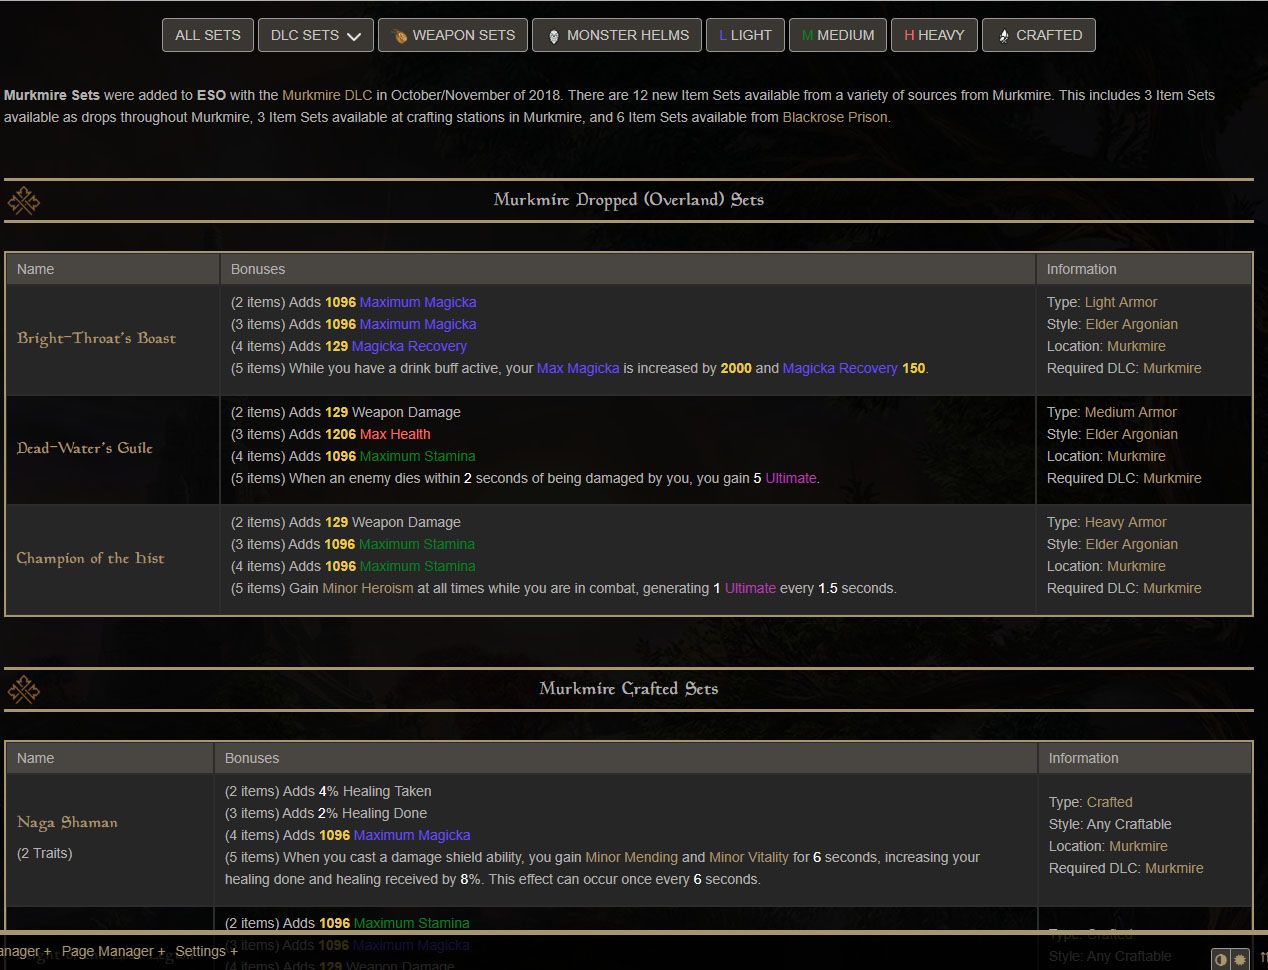
Task: Click the crafting icon in CRAFTED button
Action: tap(1003, 36)
